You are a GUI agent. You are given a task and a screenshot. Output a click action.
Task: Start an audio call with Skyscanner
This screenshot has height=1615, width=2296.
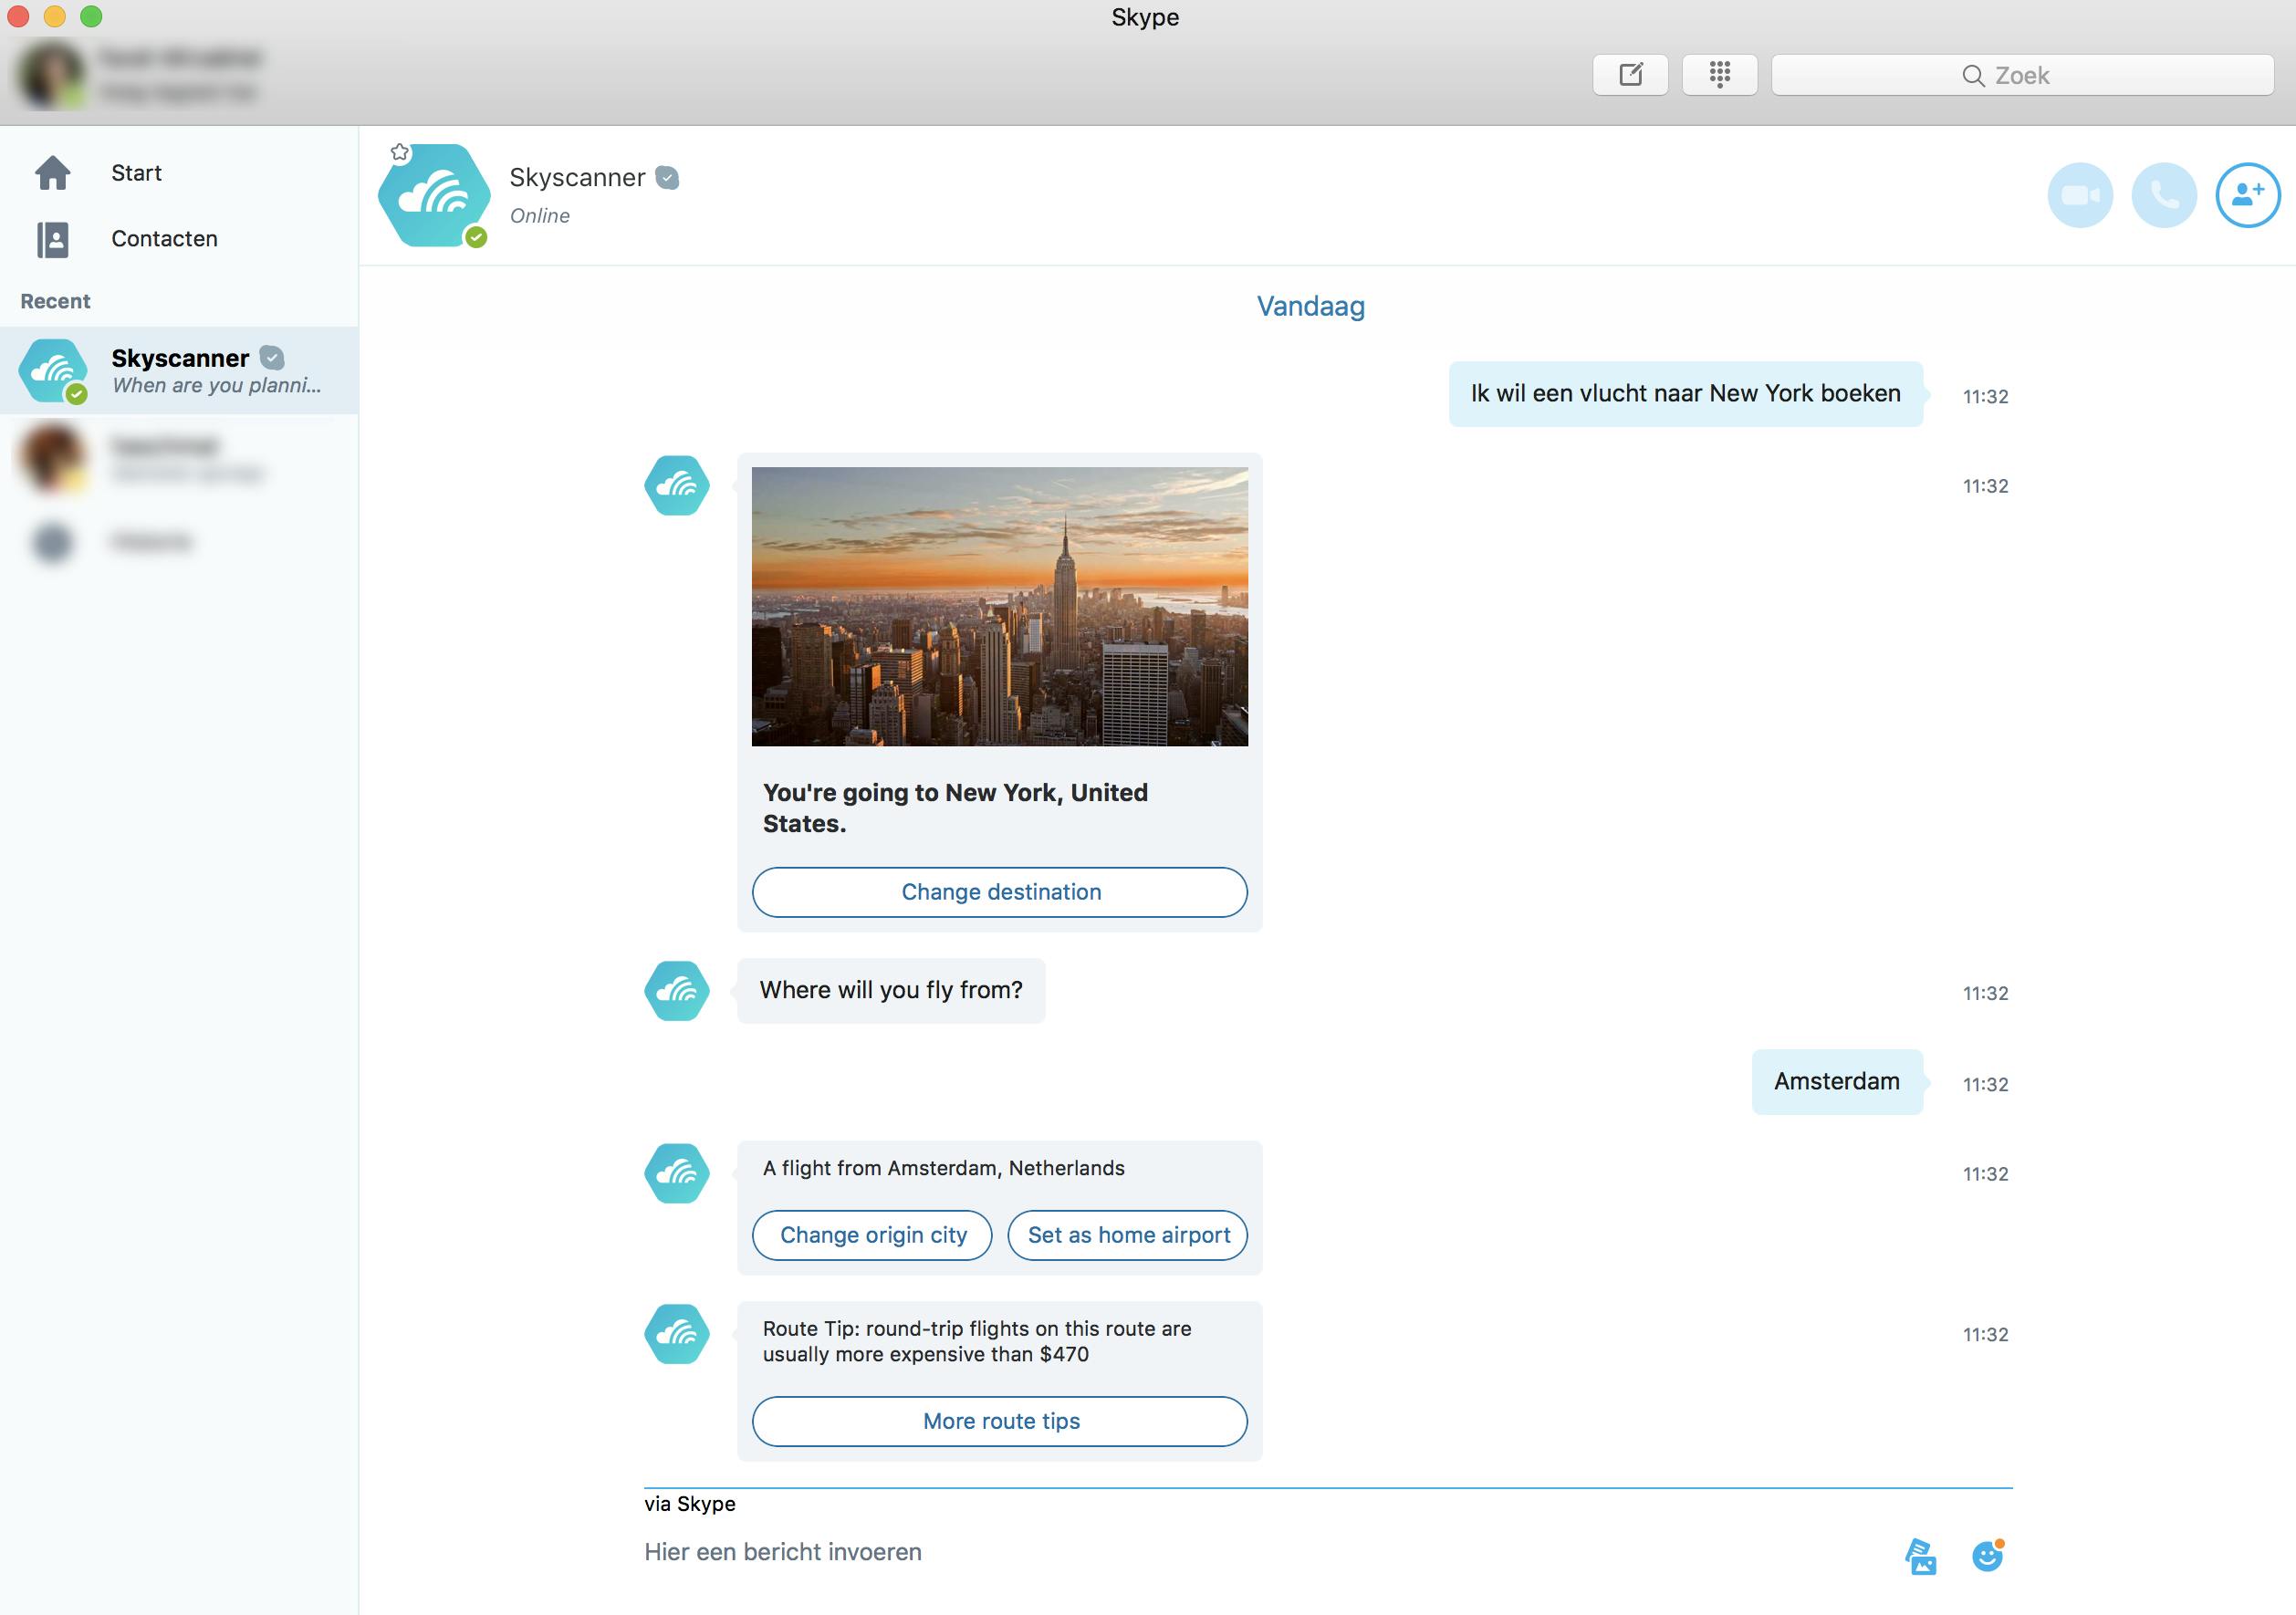[x=2164, y=195]
